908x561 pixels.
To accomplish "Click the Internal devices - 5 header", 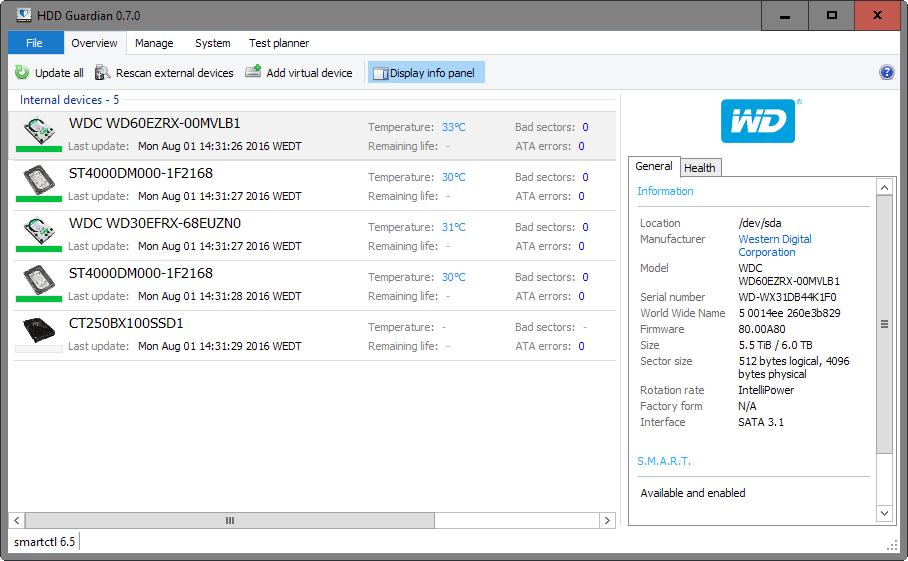I will click(x=69, y=100).
